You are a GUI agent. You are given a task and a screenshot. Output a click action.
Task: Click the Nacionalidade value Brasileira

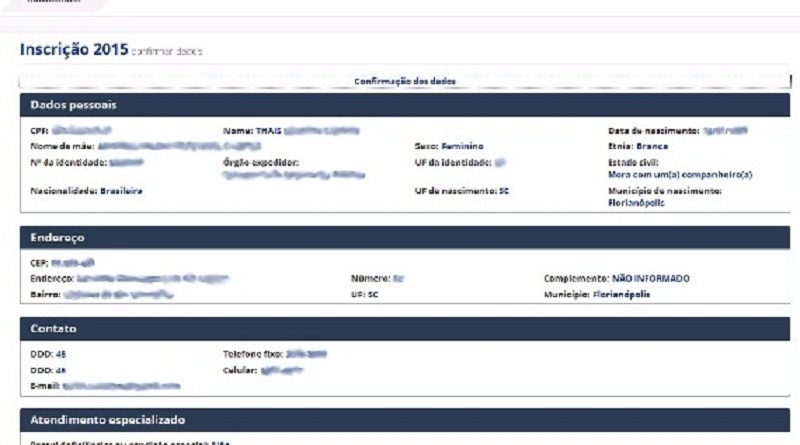pyautogui.click(x=119, y=190)
